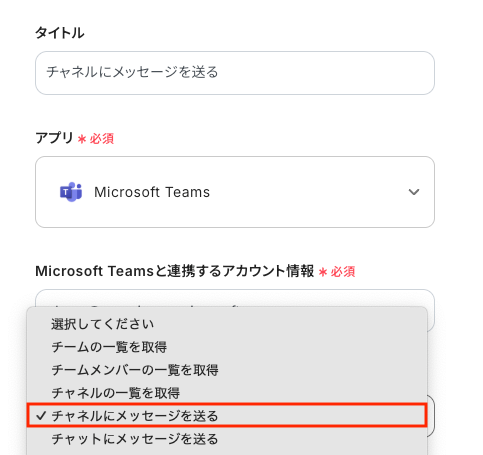
Task: Pick チャネルの一覧を取得 from the menu
Action: (116, 393)
